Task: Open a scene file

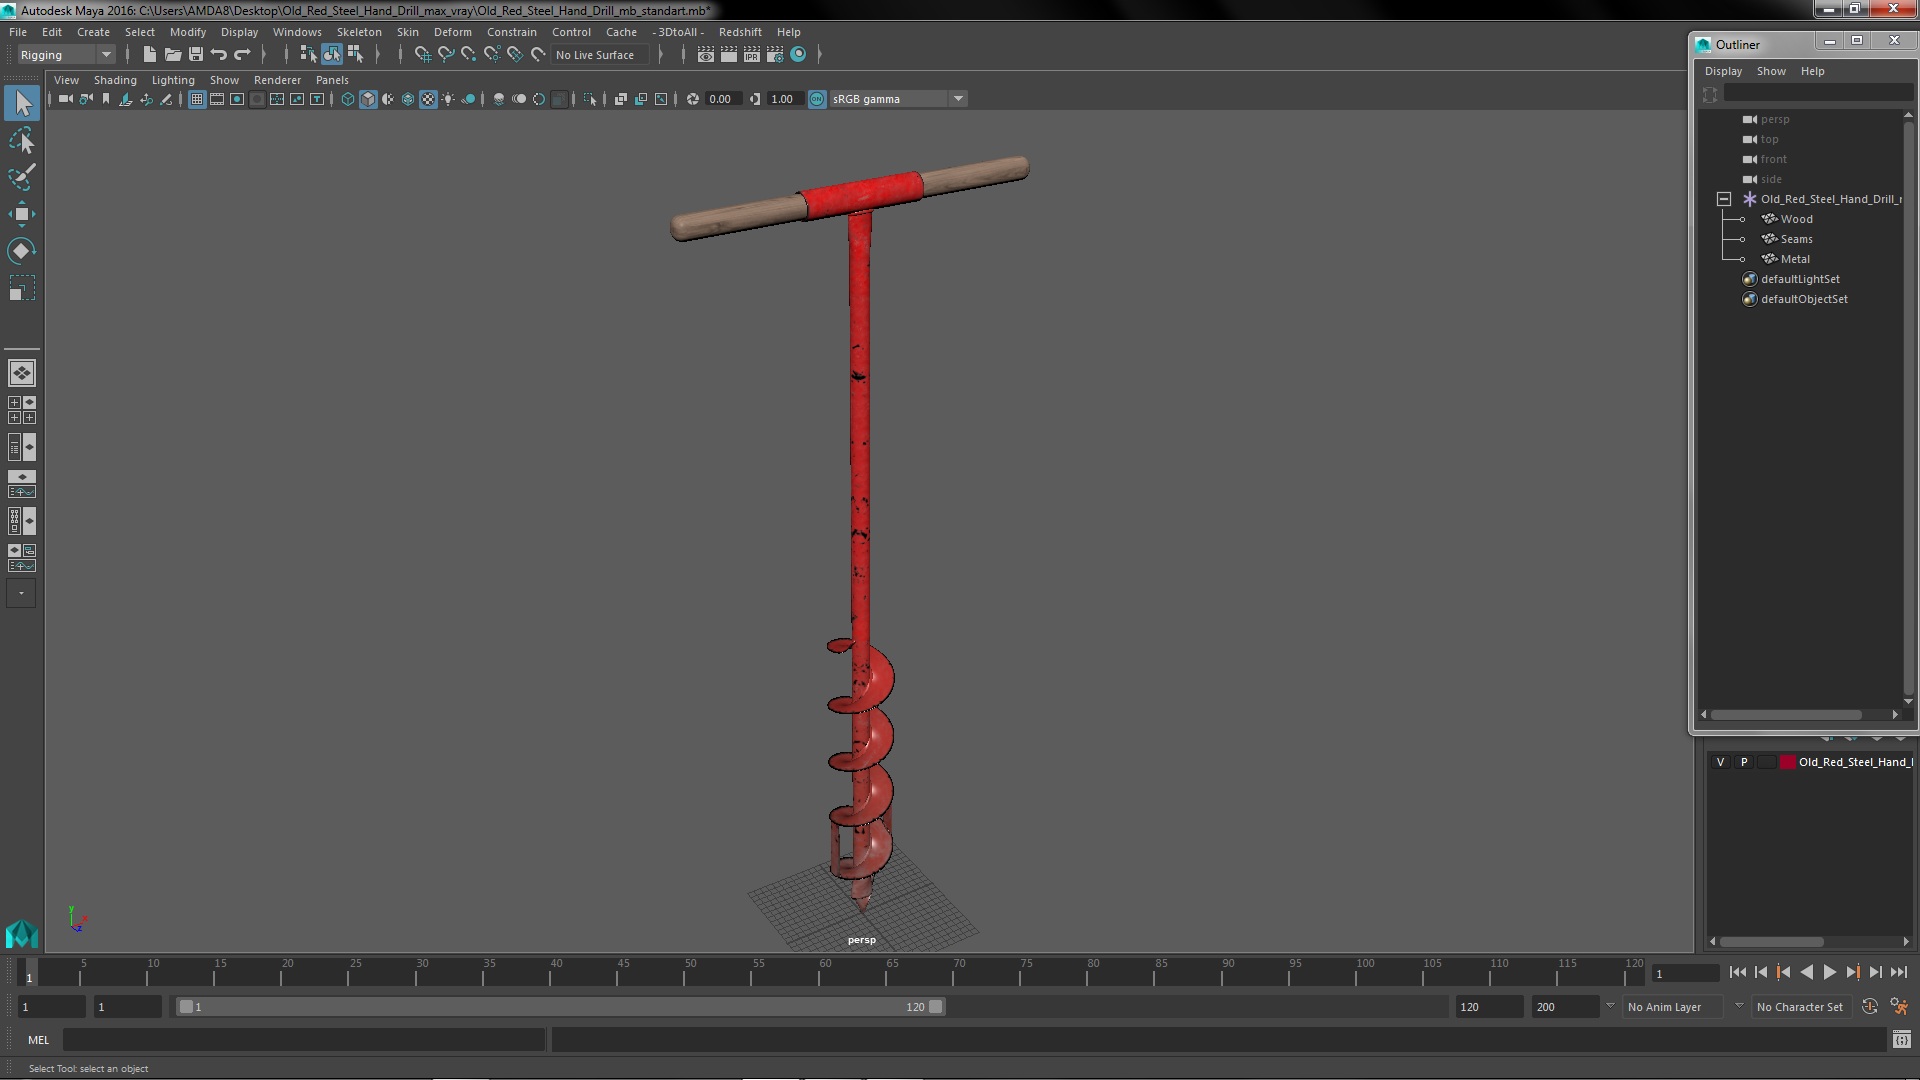Action: (x=173, y=54)
